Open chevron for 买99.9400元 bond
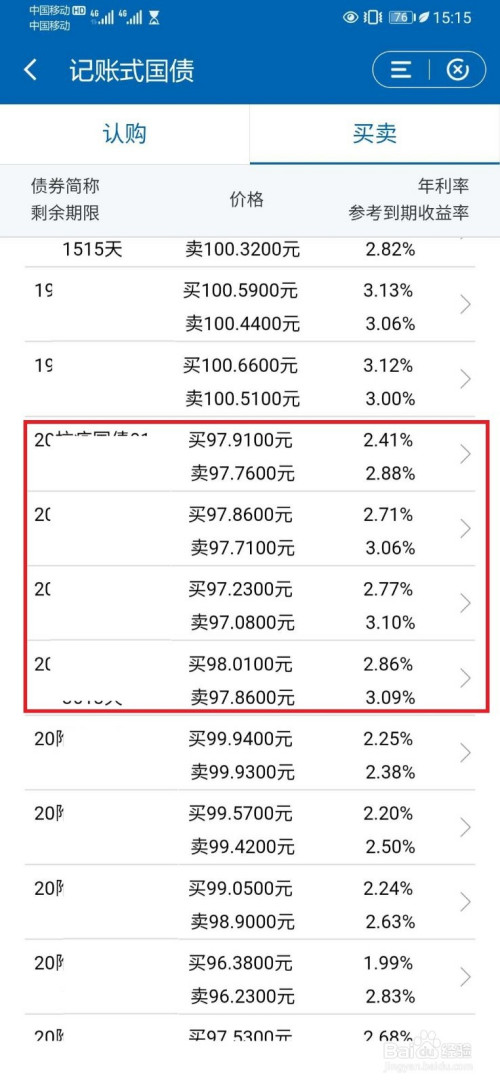500x1084 pixels. (465, 753)
